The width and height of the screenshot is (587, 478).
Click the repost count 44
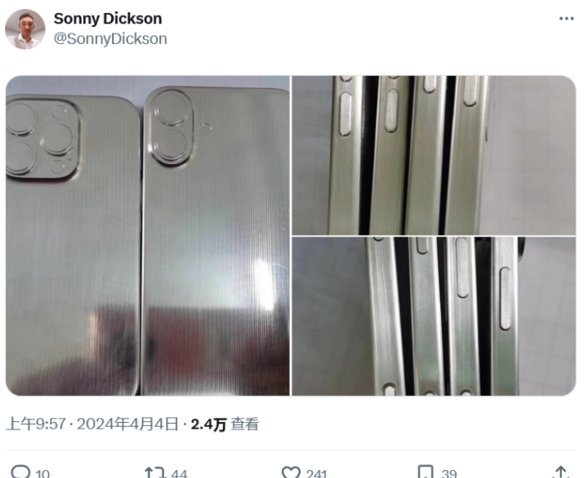click(x=179, y=474)
